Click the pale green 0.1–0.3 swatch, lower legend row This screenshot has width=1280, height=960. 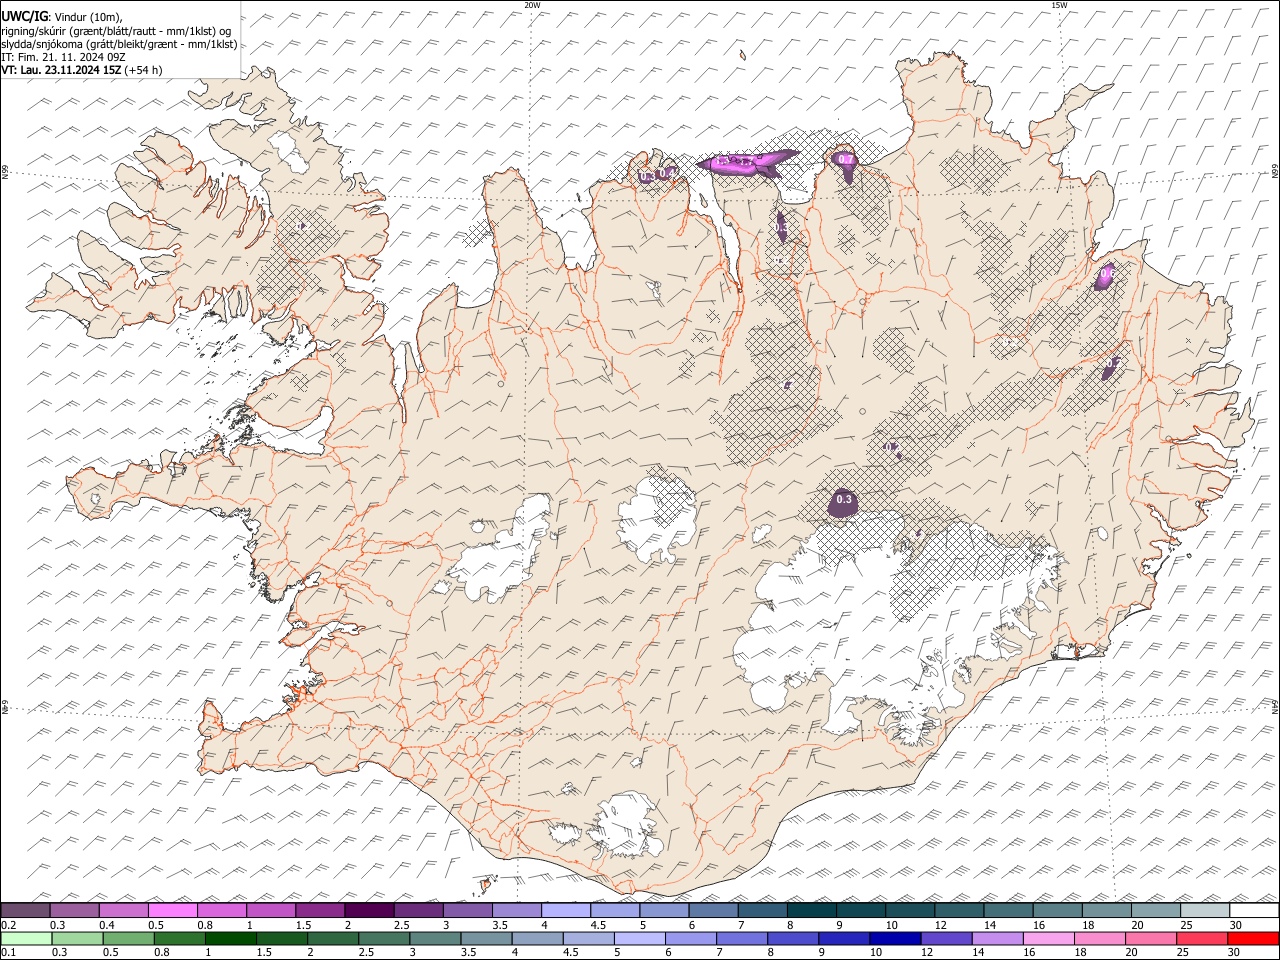pyautogui.click(x=26, y=938)
